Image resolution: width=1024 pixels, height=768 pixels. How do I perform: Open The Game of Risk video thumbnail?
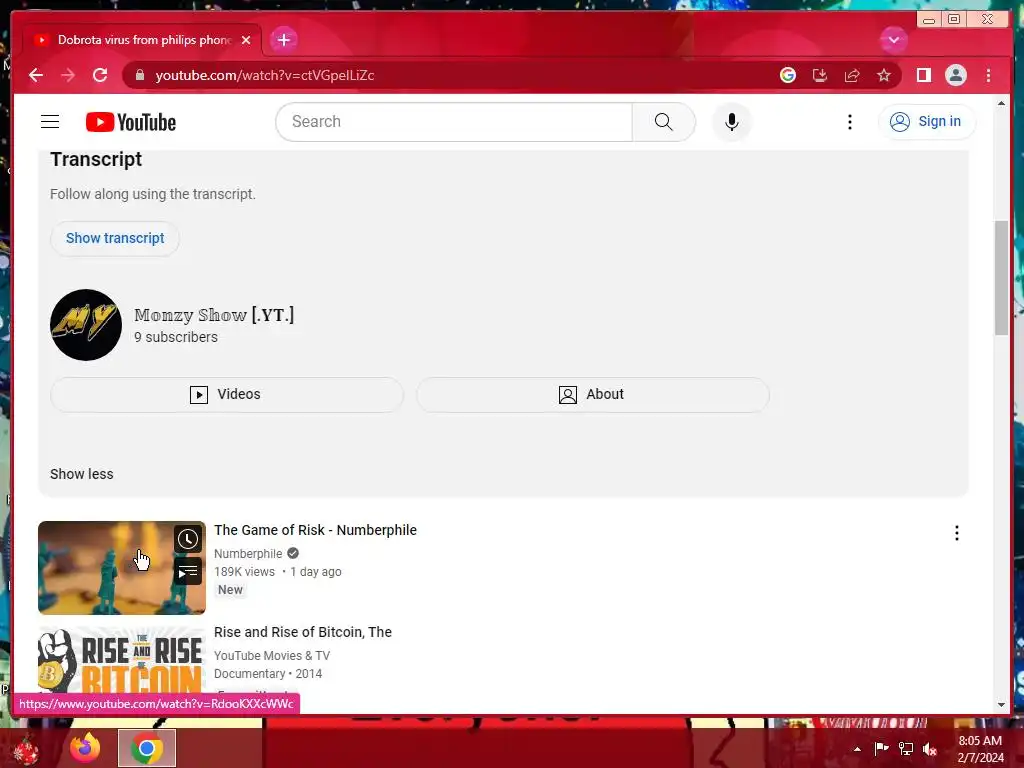[121, 568]
